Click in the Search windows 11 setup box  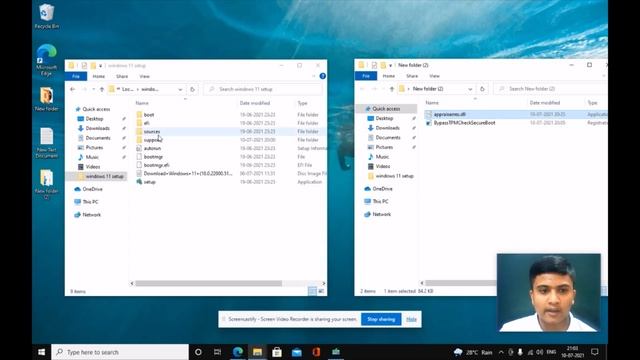[264, 89]
